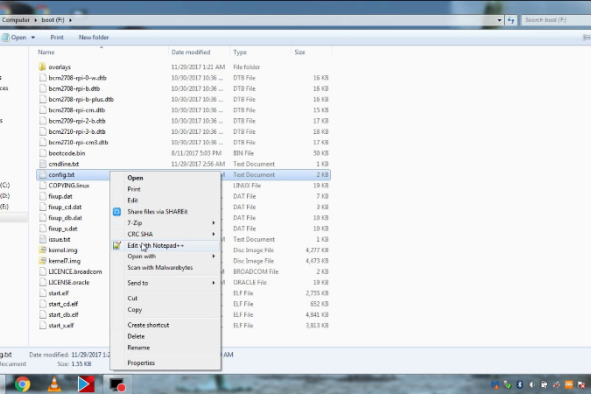Select the cmdline.txt file icon
The height and width of the screenshot is (394, 591).
pos(43,164)
